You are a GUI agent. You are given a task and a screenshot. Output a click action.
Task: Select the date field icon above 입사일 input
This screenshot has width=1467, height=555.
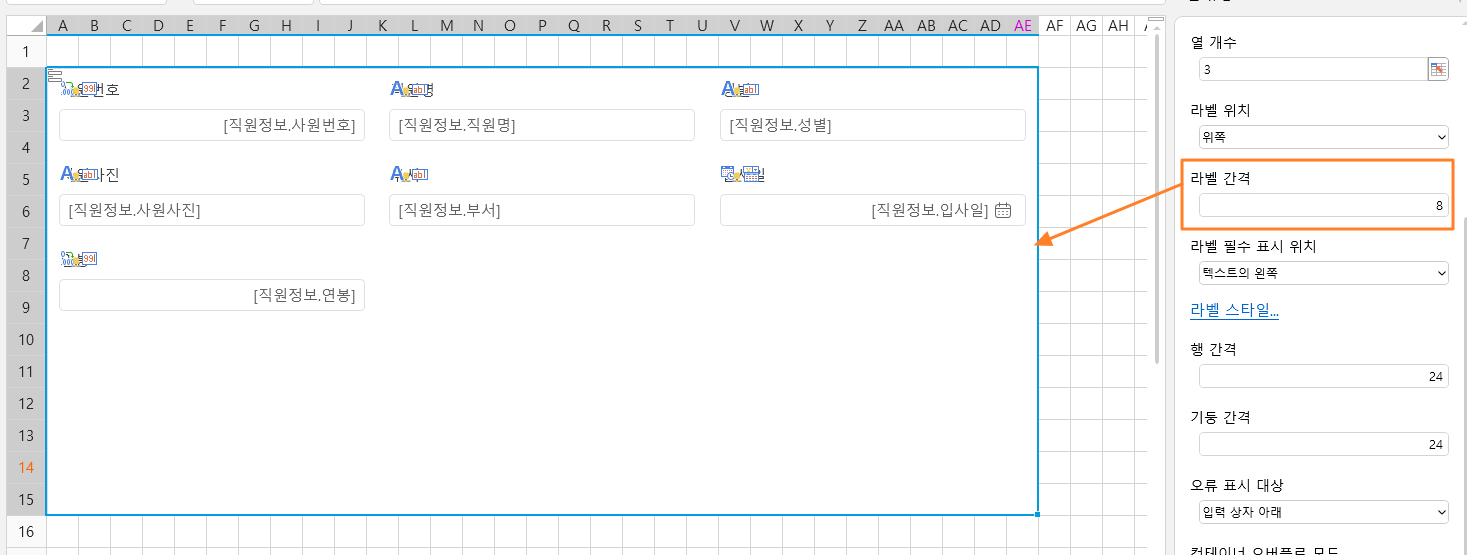[x=741, y=175]
